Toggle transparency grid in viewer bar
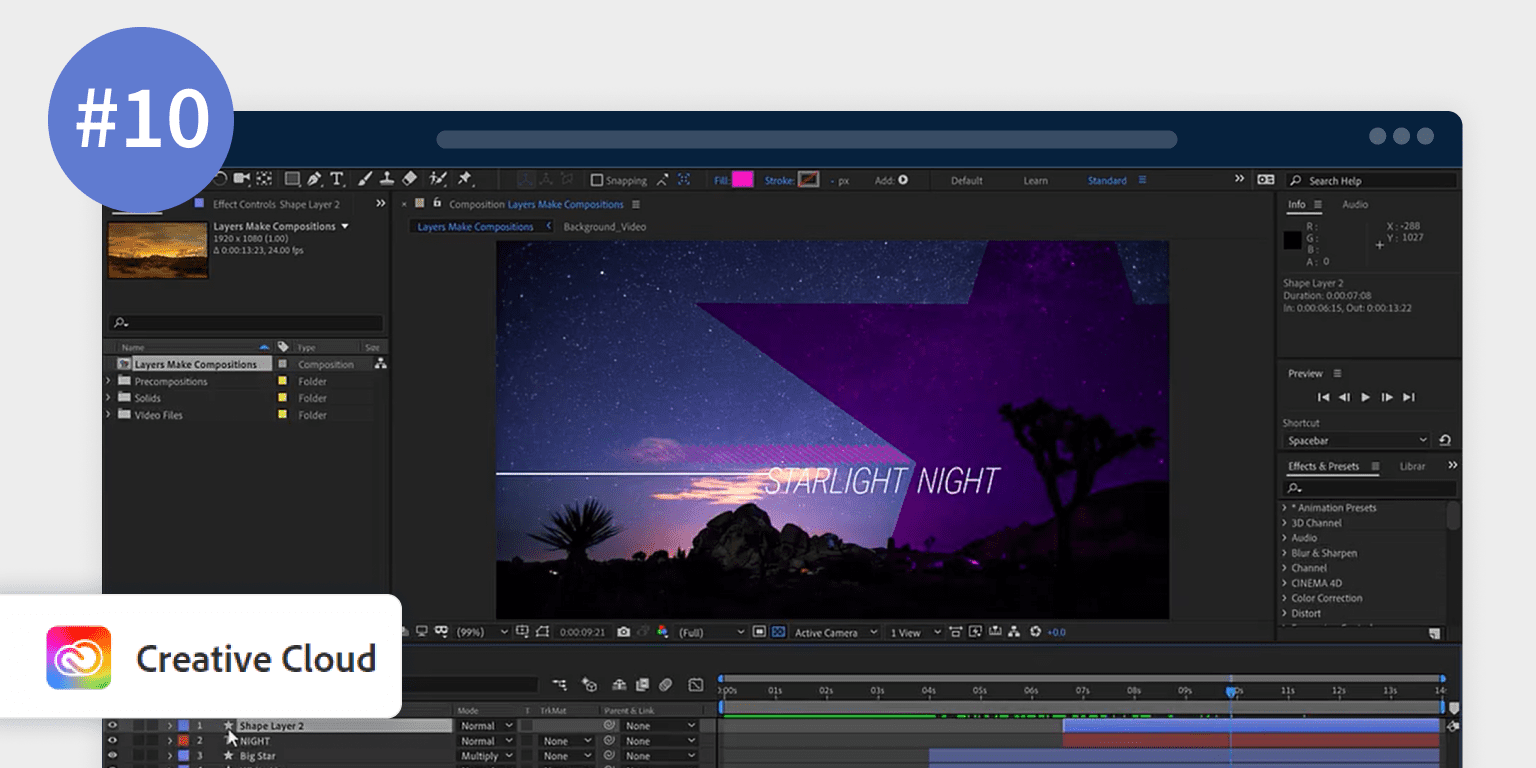The height and width of the screenshot is (768, 1536). 778,632
